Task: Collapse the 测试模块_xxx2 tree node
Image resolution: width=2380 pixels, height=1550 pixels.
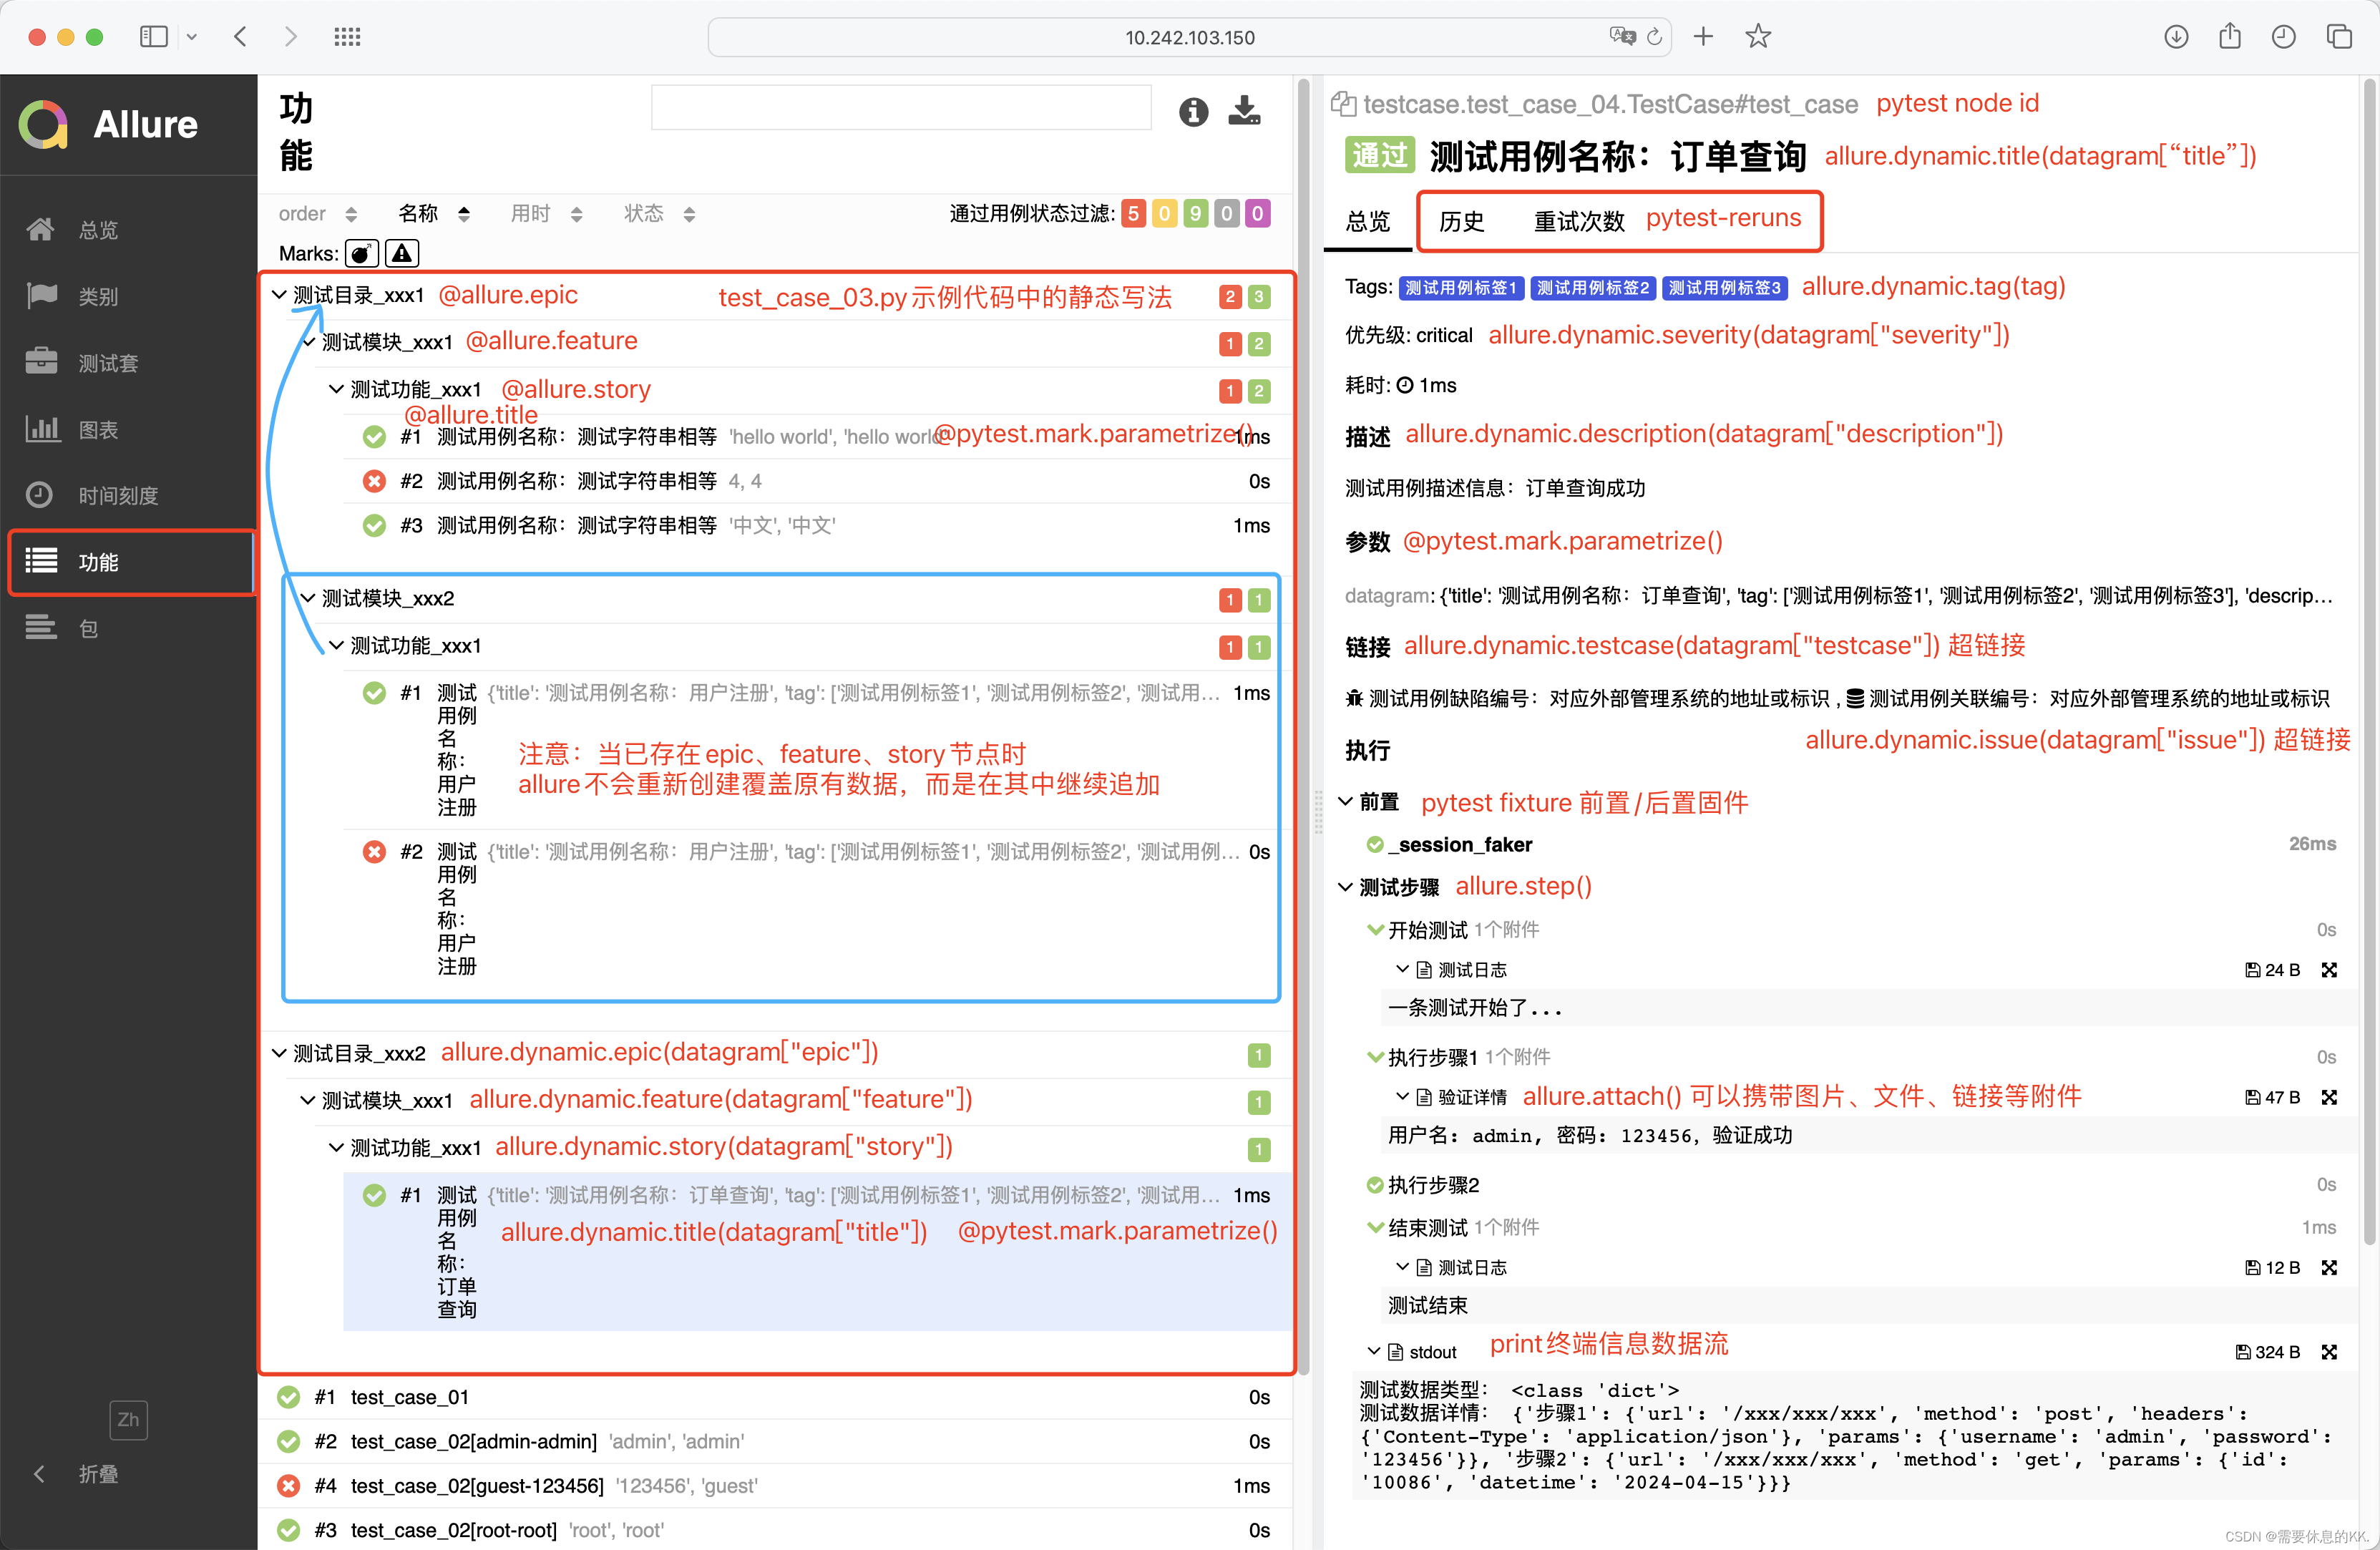Action: coord(308,598)
